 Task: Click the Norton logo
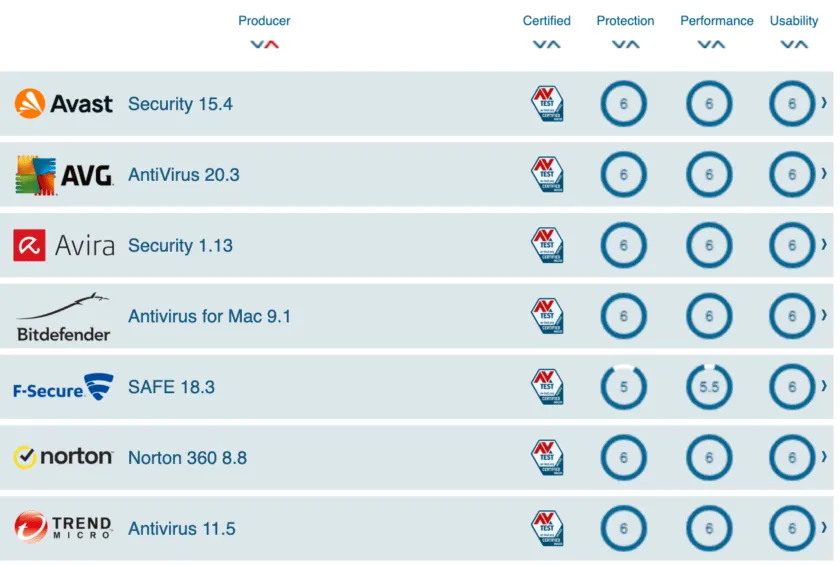point(63,457)
